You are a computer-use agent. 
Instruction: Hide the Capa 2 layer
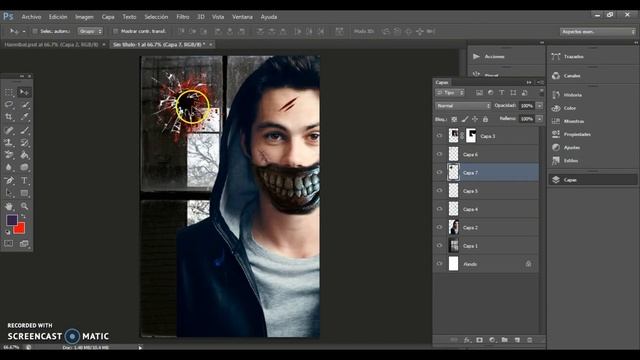click(440, 227)
